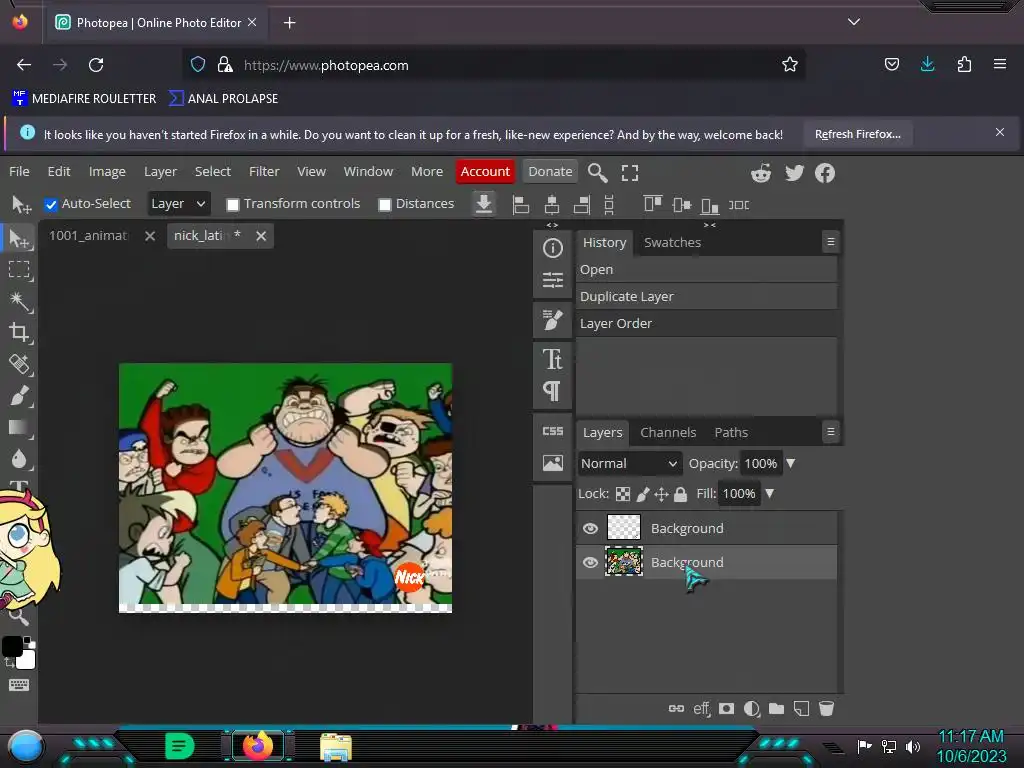Select the Magic Wand tool
The height and width of the screenshot is (768, 1024).
(x=19, y=301)
